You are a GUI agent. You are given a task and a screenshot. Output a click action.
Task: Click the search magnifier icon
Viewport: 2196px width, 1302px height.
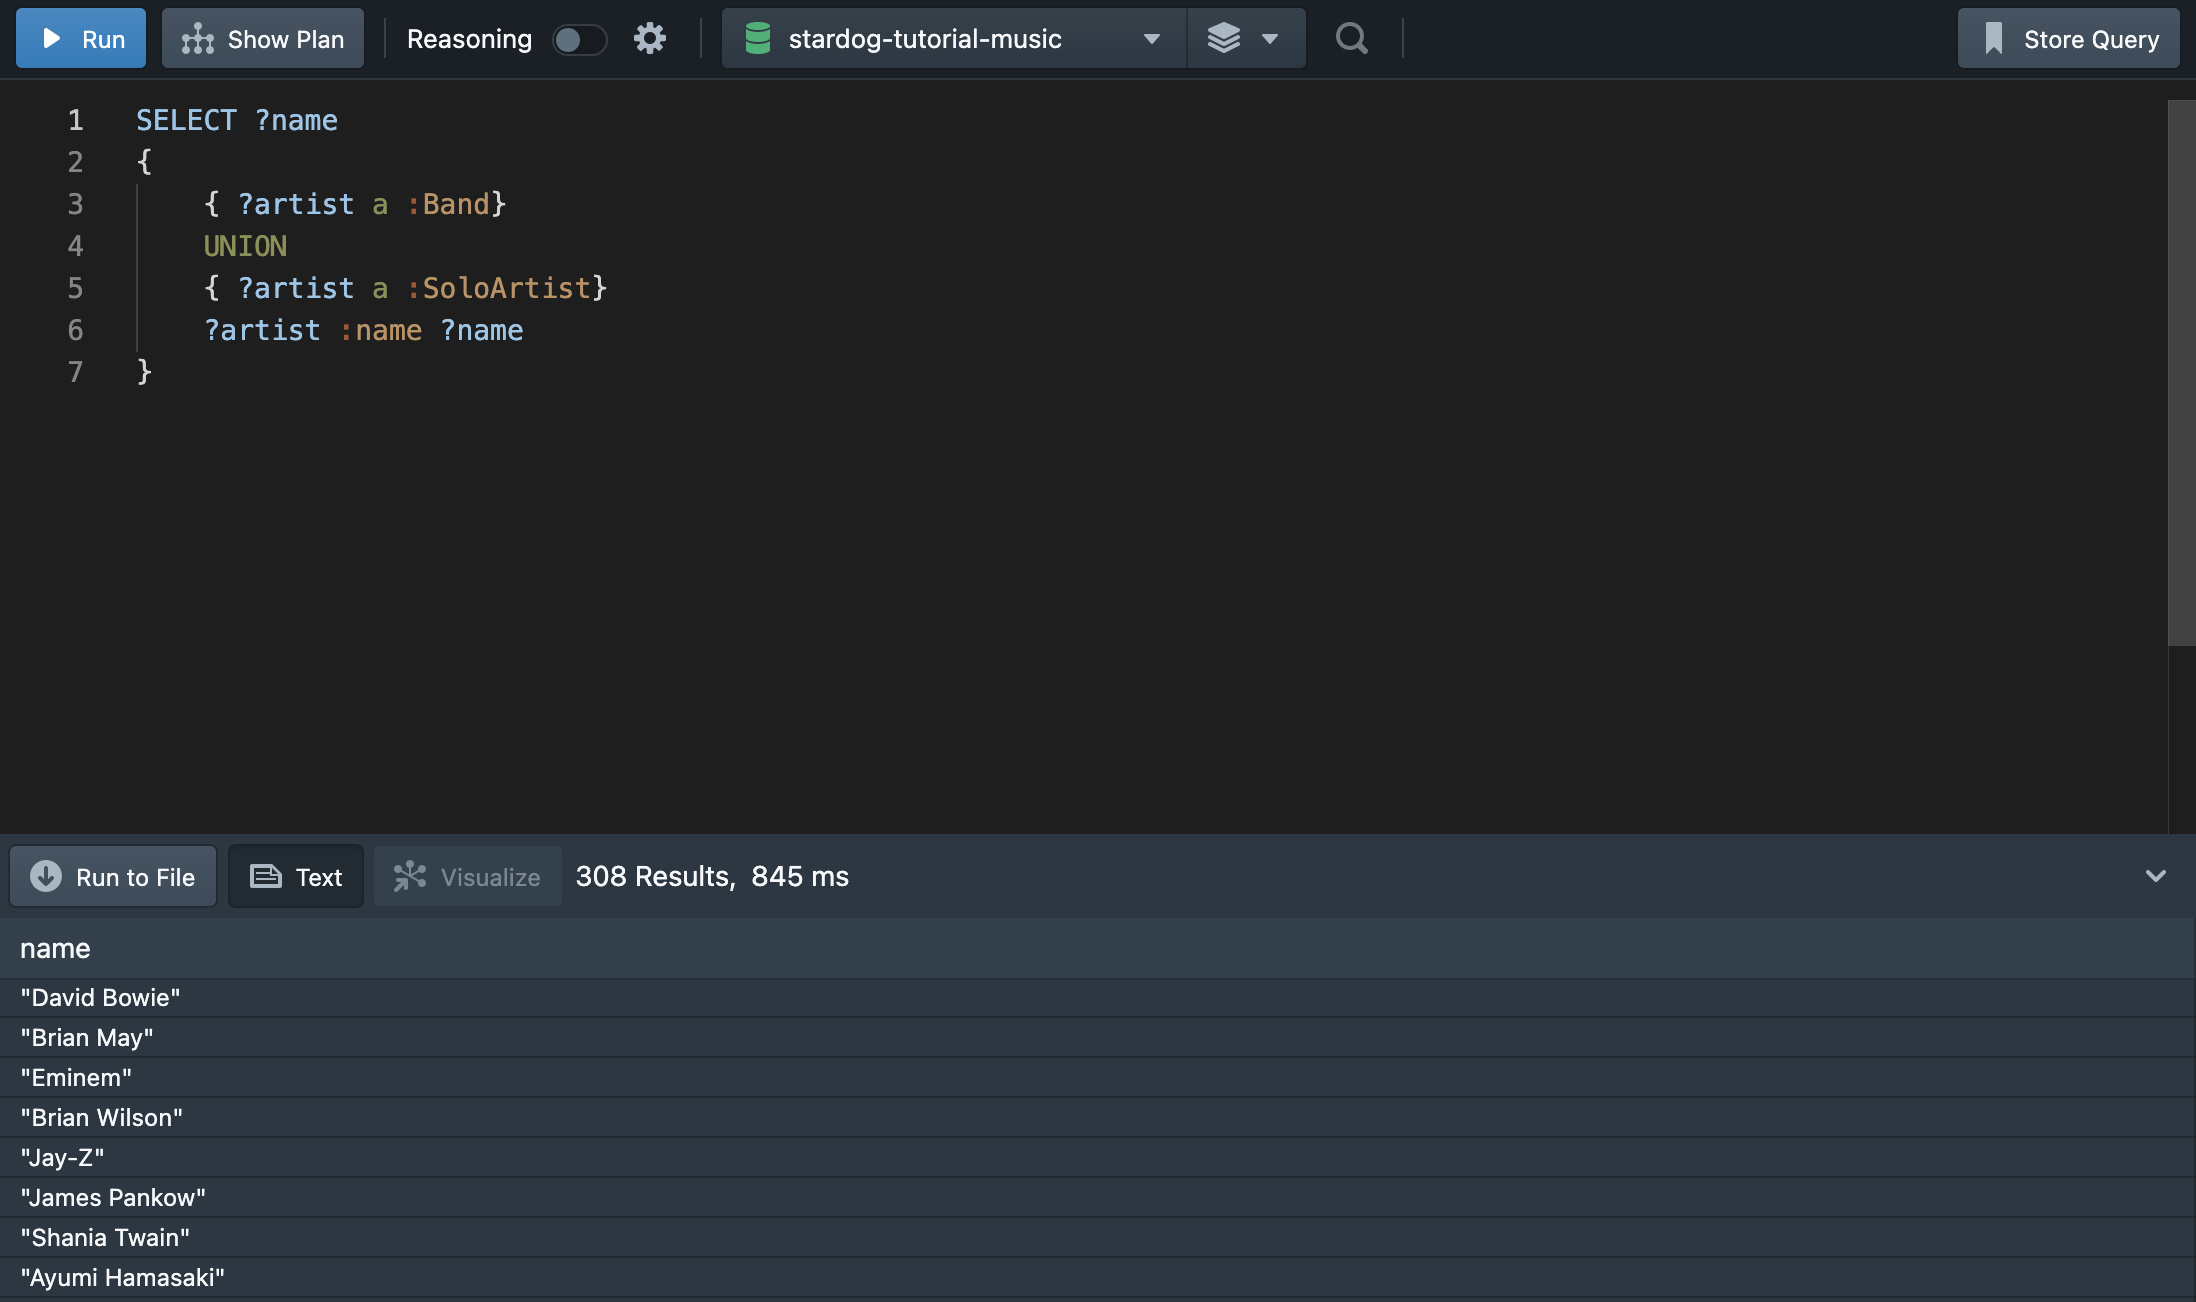(1352, 39)
